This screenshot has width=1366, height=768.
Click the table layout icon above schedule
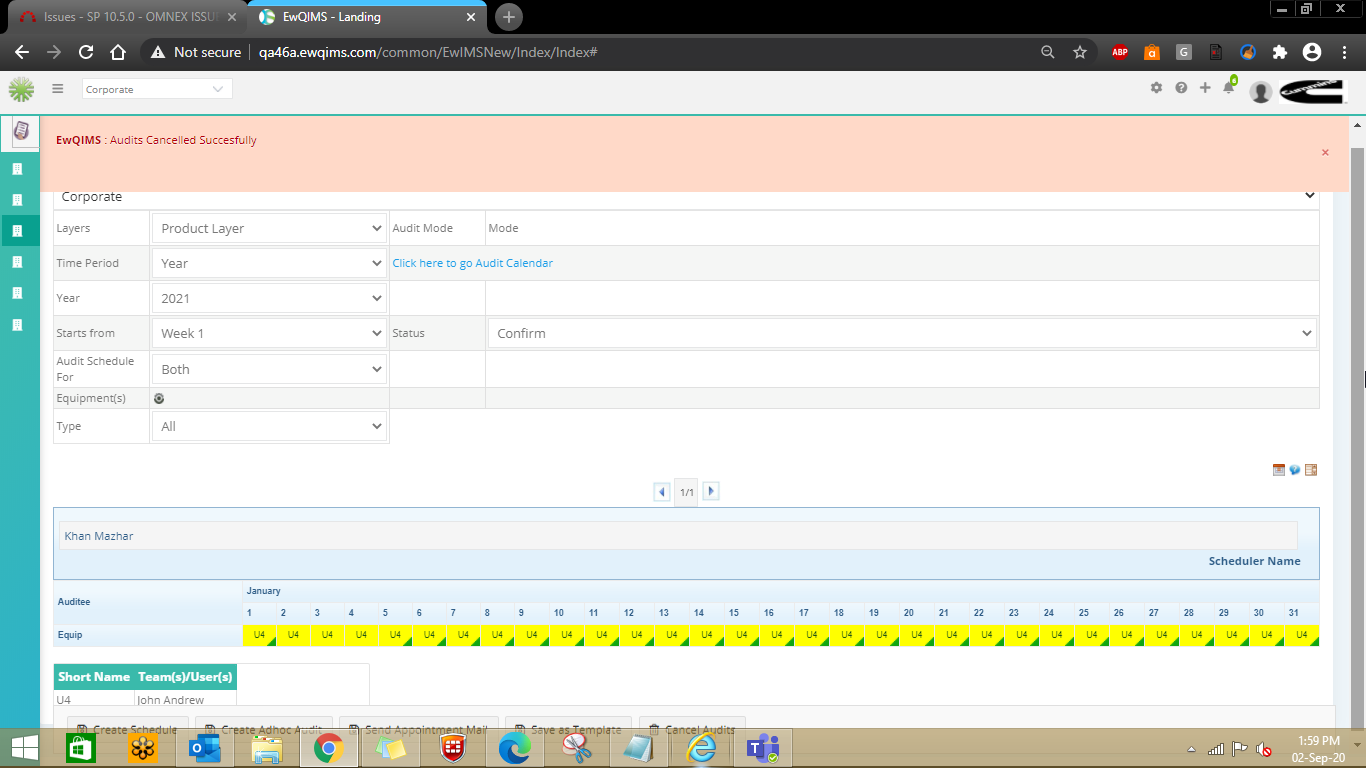(x=1311, y=470)
